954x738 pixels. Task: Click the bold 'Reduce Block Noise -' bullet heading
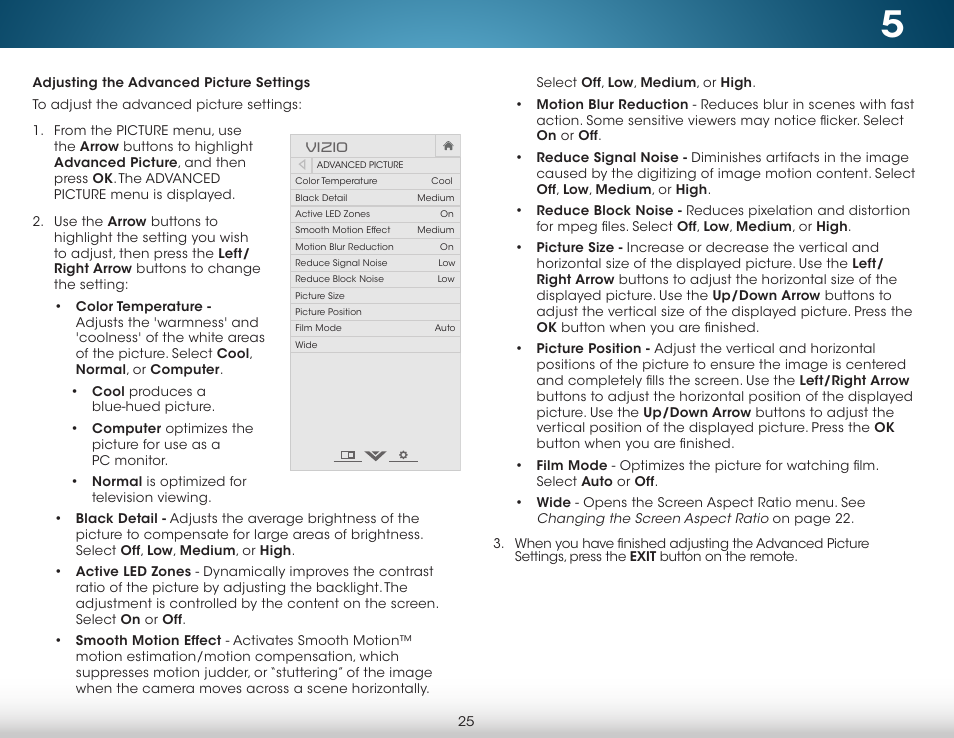coord(609,210)
